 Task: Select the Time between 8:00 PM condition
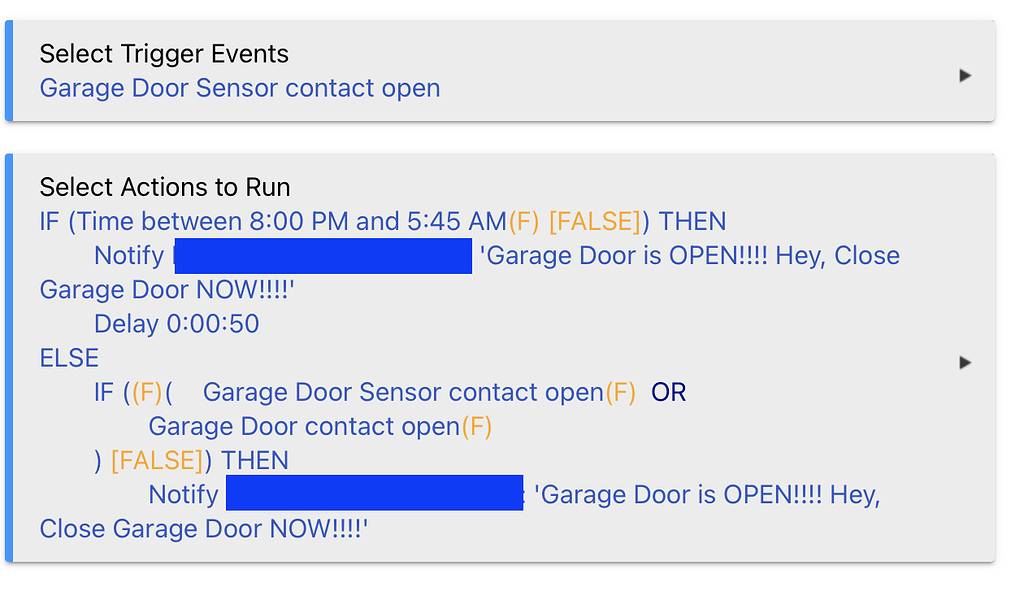tap(272, 221)
